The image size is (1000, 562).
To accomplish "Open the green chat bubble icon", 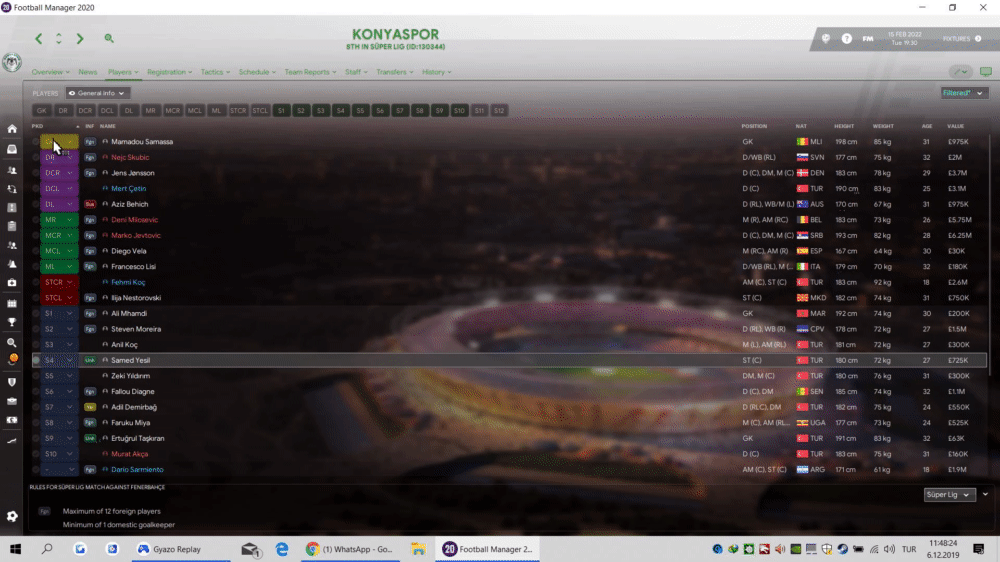I will 985,71.
